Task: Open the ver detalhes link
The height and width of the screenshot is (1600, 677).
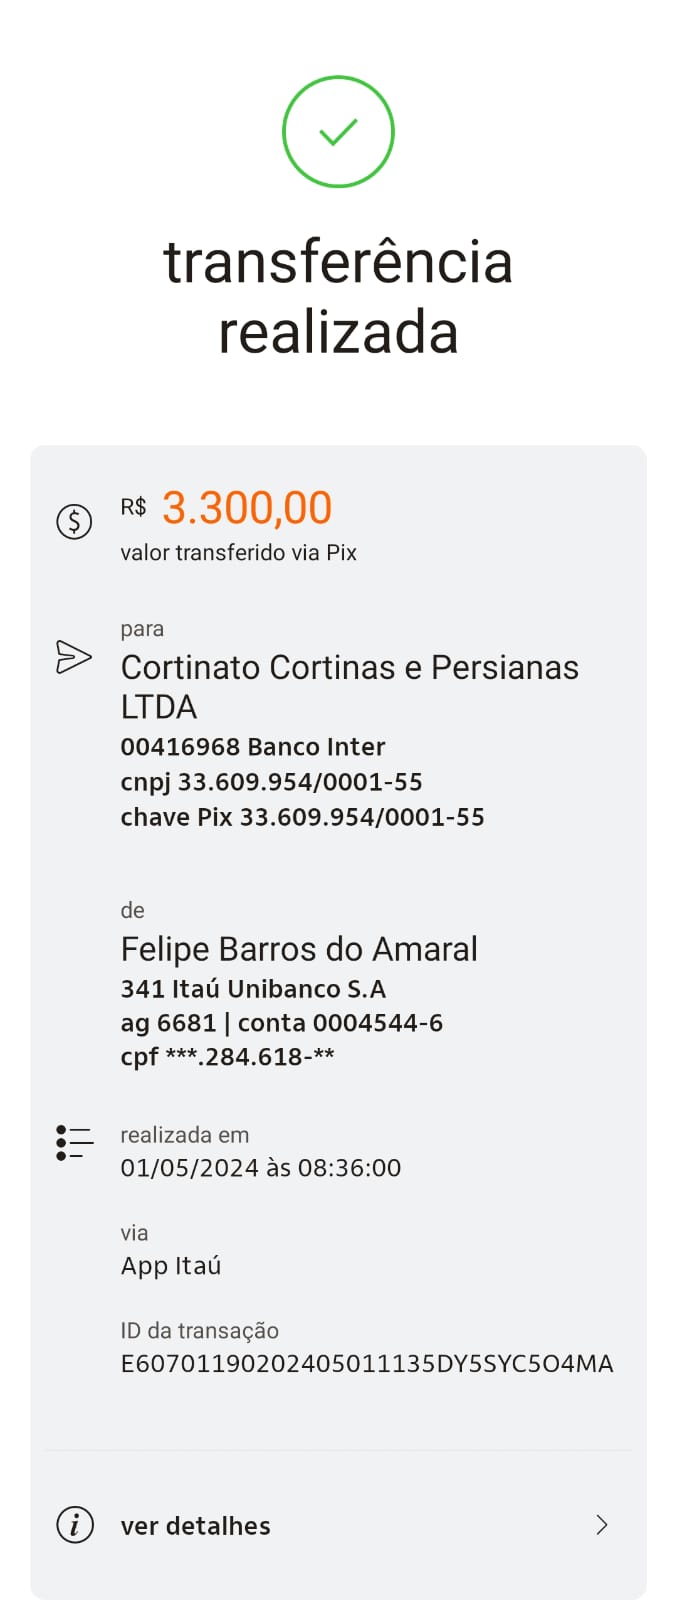Action: coord(196,1526)
